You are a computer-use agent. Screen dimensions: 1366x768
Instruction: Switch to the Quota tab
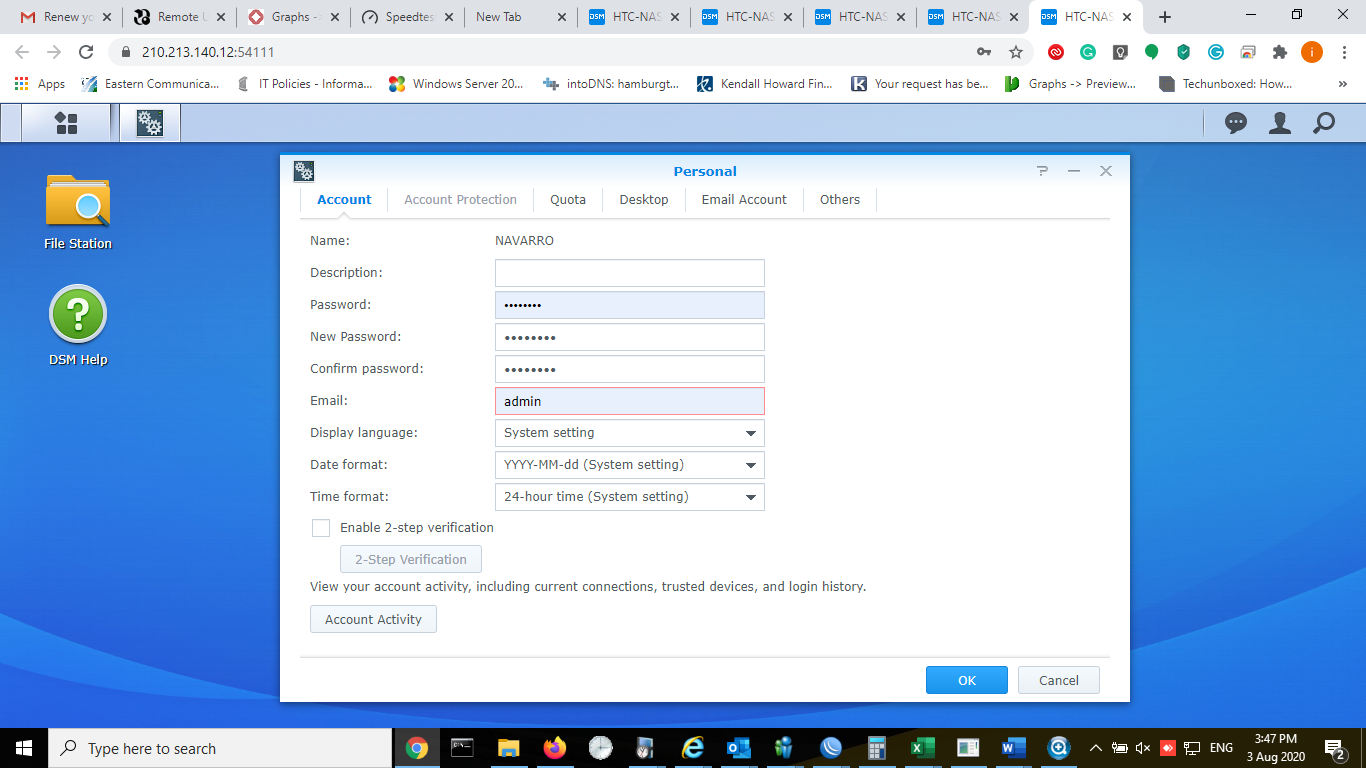pyautogui.click(x=568, y=200)
